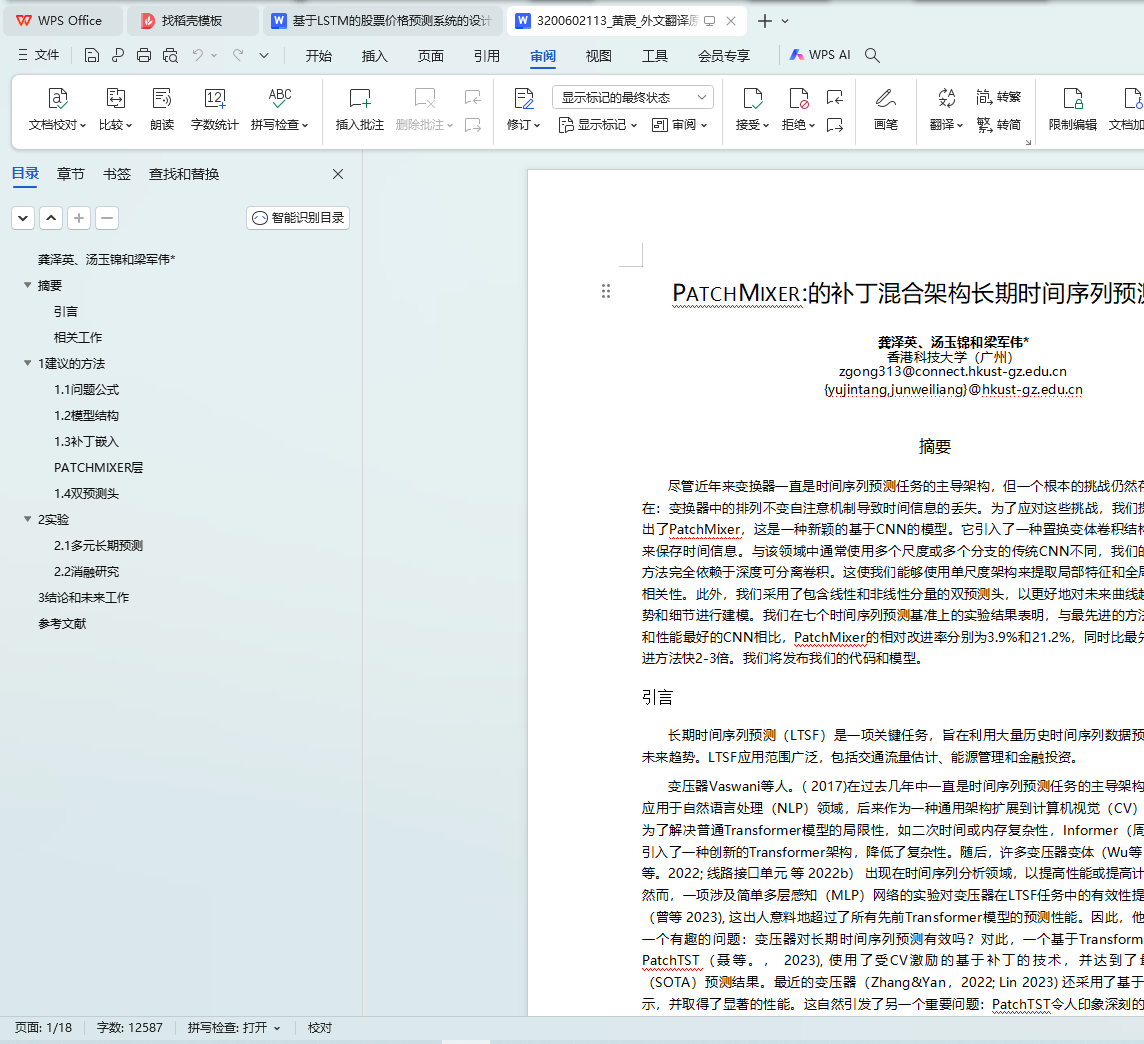This screenshot has width=1144, height=1044.
Task: Switch to the 工具 ribbon tab
Action: click(654, 55)
